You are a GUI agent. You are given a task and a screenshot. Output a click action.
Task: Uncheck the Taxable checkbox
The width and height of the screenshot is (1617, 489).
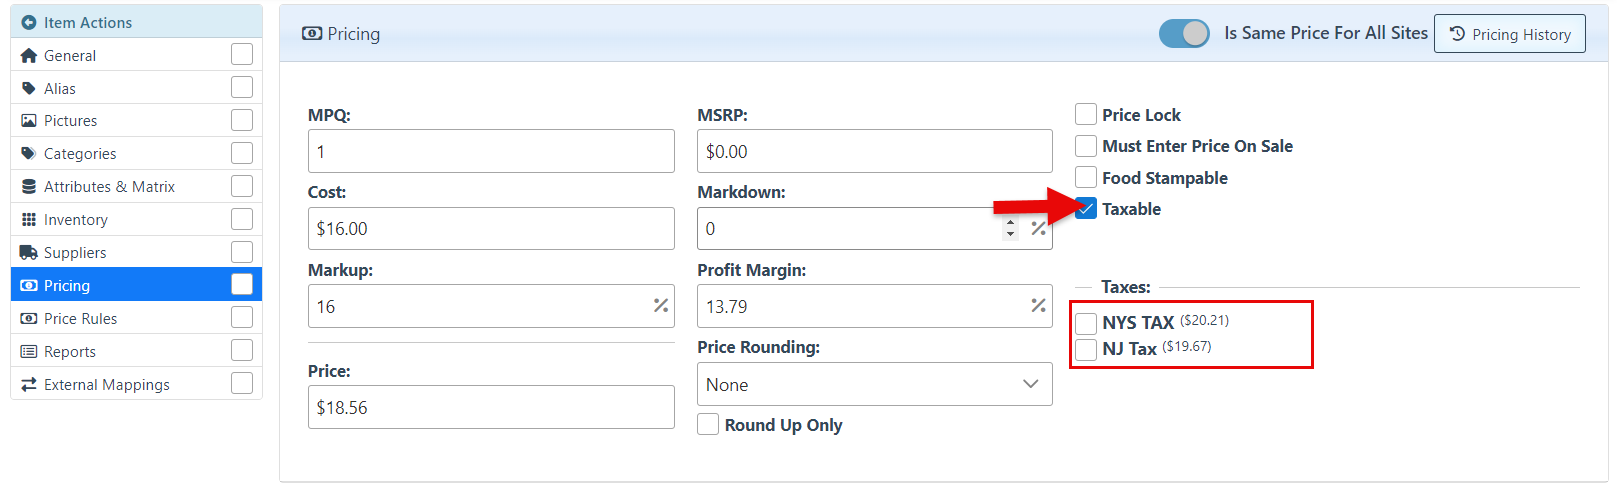(1086, 209)
